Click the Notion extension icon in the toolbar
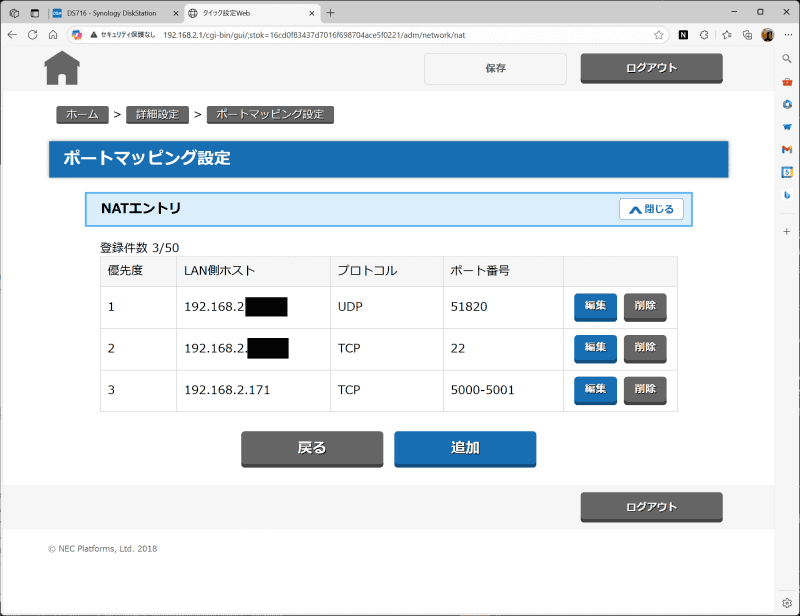Image resolution: width=800 pixels, height=616 pixels. (x=684, y=33)
